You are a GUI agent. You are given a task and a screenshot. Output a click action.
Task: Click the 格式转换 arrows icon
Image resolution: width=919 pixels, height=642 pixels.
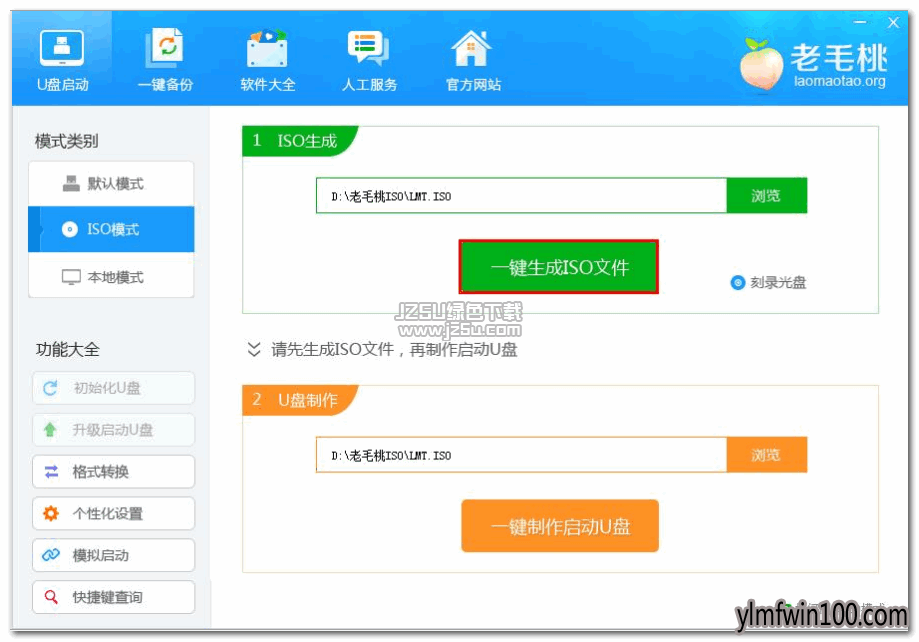pyautogui.click(x=52, y=471)
